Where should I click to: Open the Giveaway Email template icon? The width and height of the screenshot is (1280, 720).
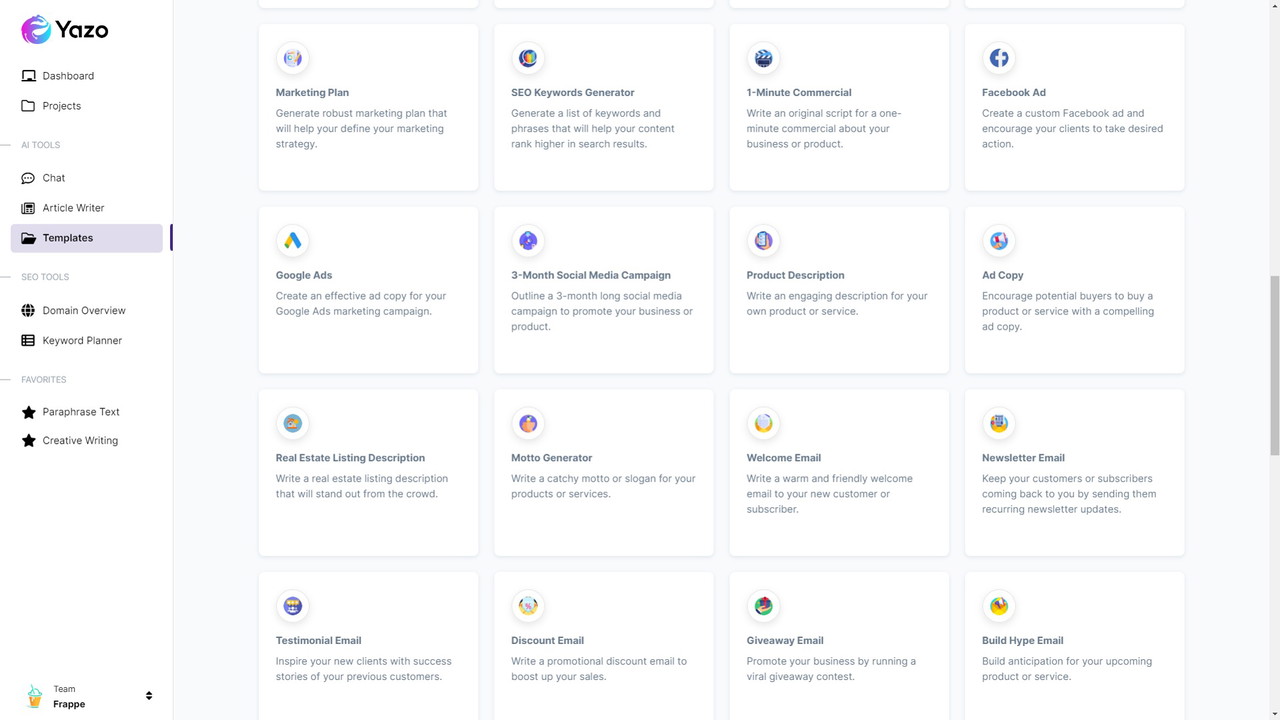(x=763, y=605)
